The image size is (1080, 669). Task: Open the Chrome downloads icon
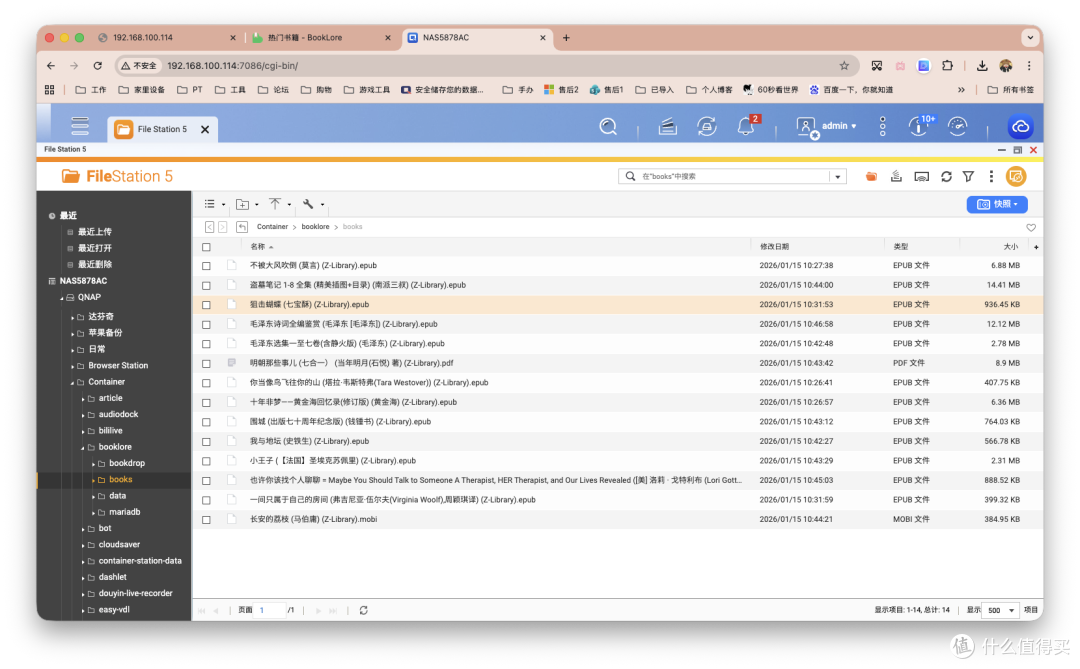tap(982, 65)
